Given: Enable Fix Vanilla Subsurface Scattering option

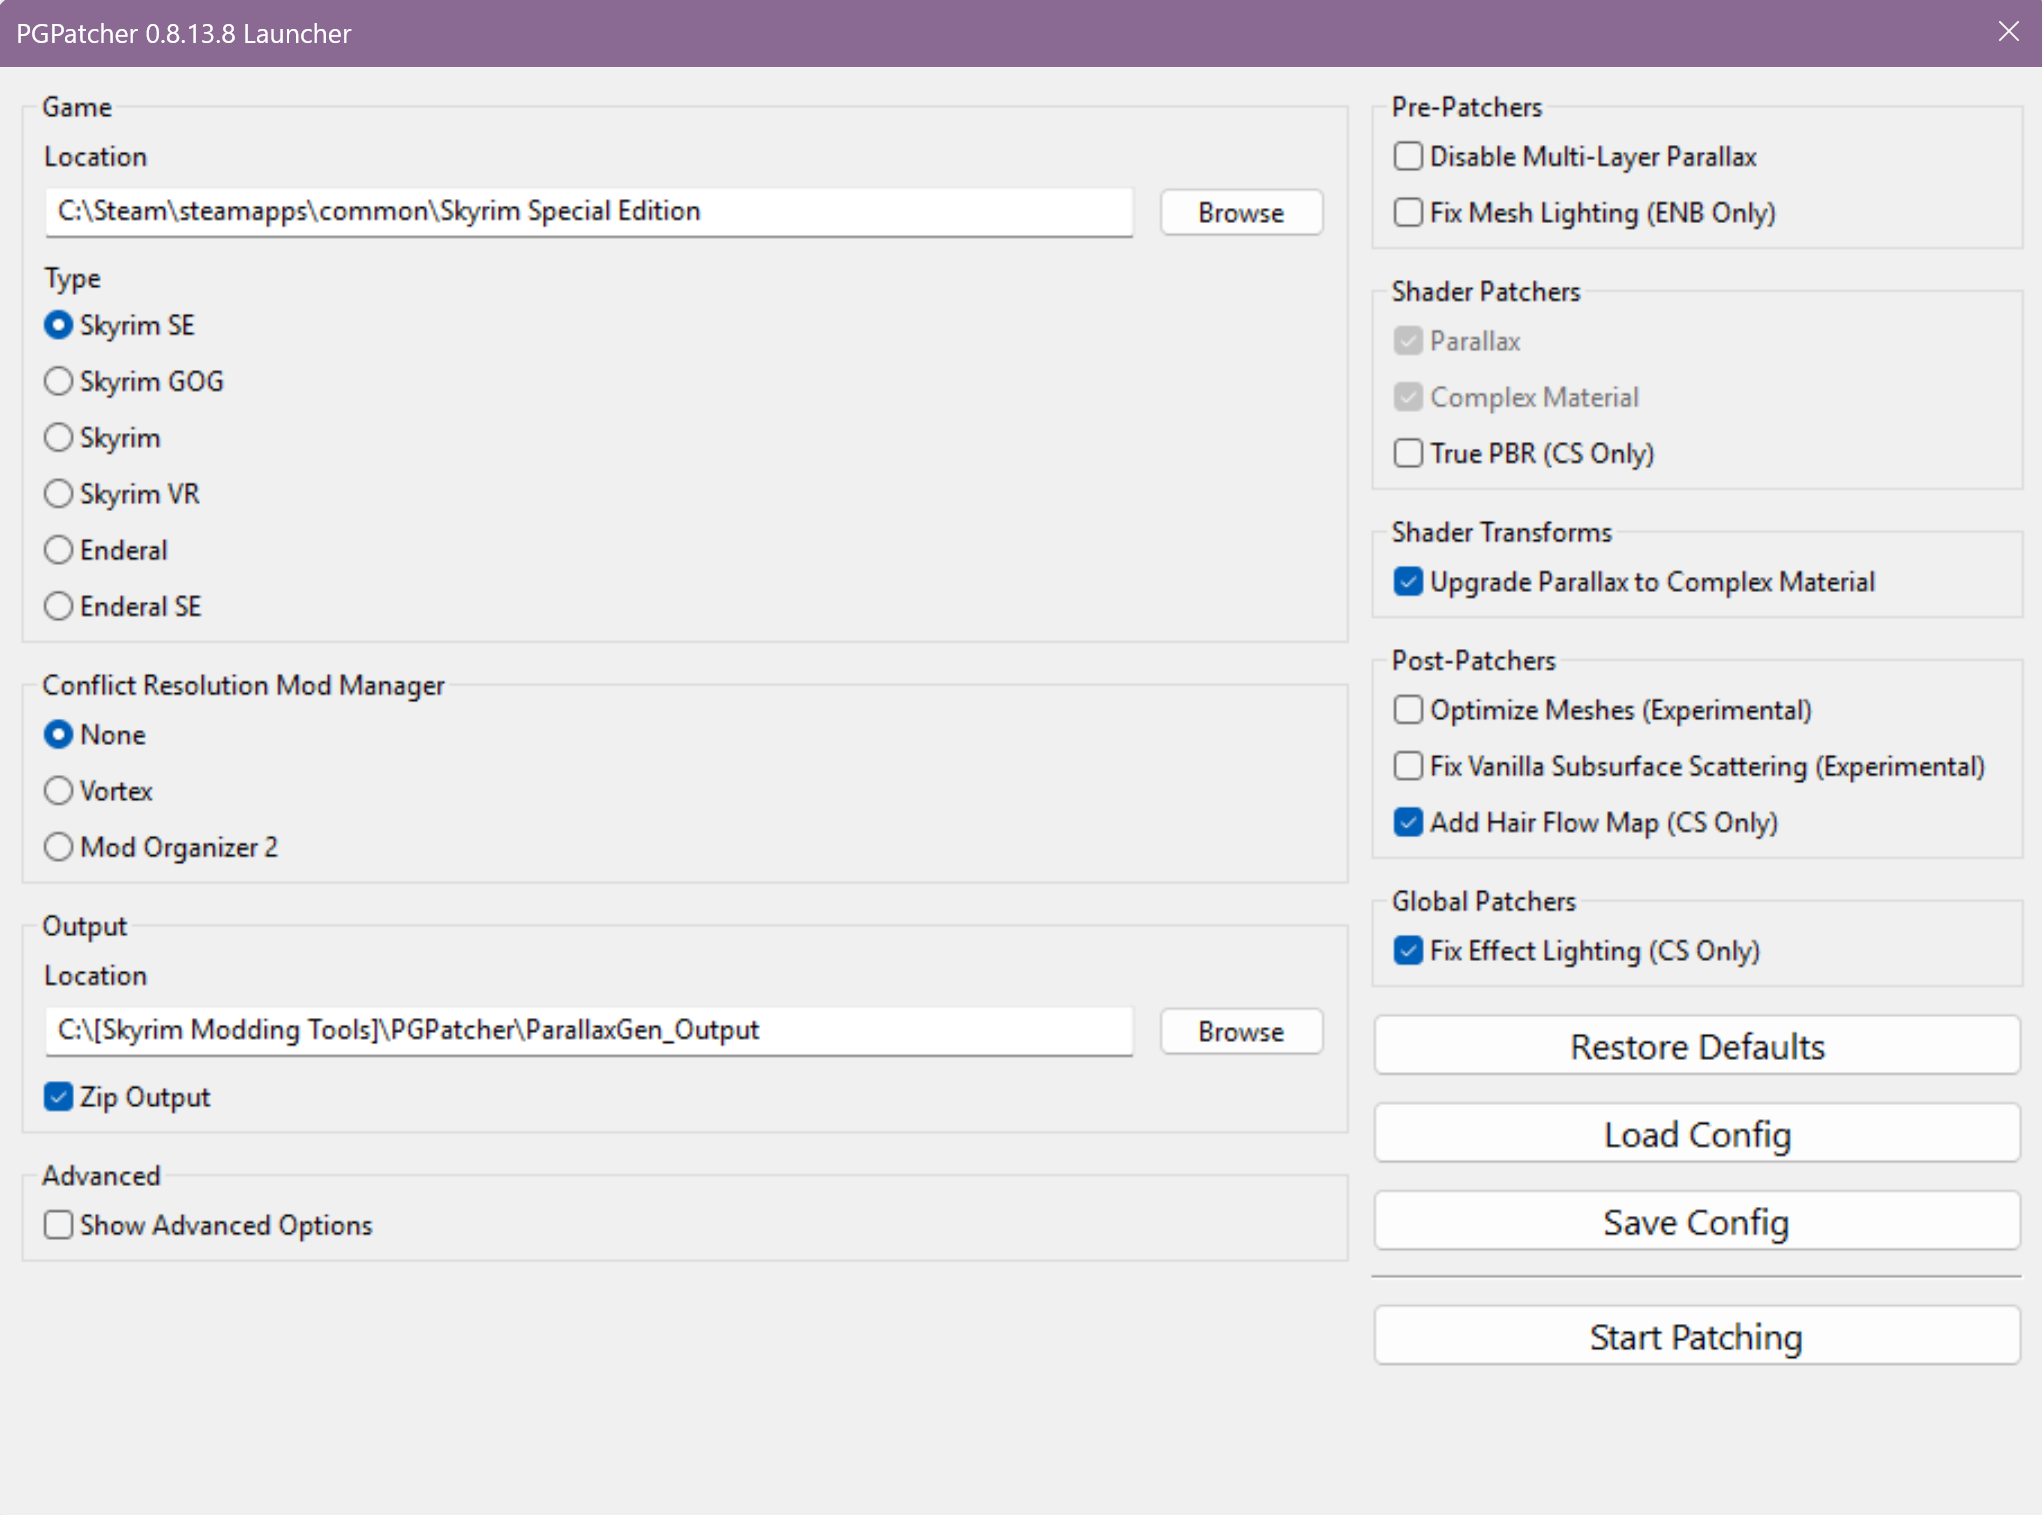Looking at the screenshot, I should pos(1408,766).
